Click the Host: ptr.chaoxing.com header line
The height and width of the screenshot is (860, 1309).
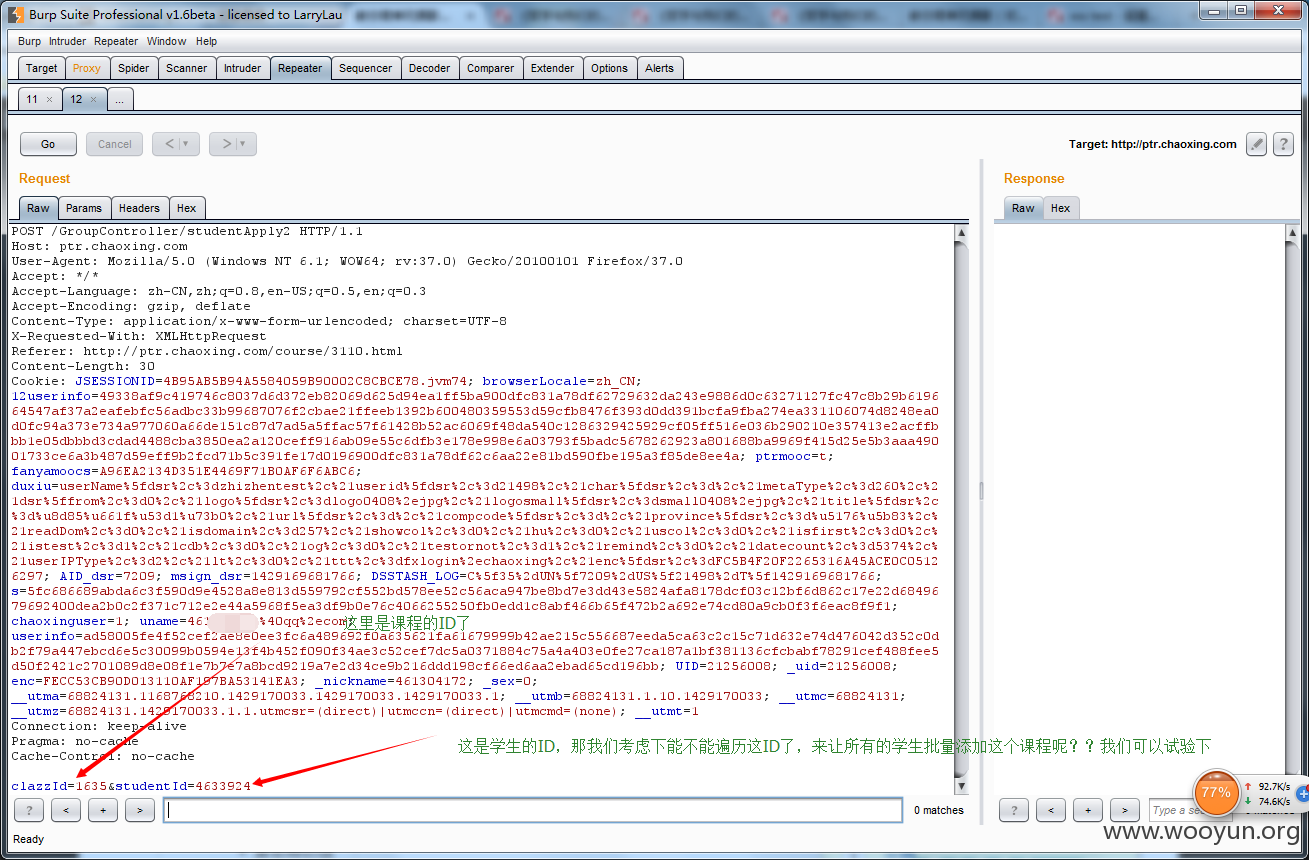(99, 246)
